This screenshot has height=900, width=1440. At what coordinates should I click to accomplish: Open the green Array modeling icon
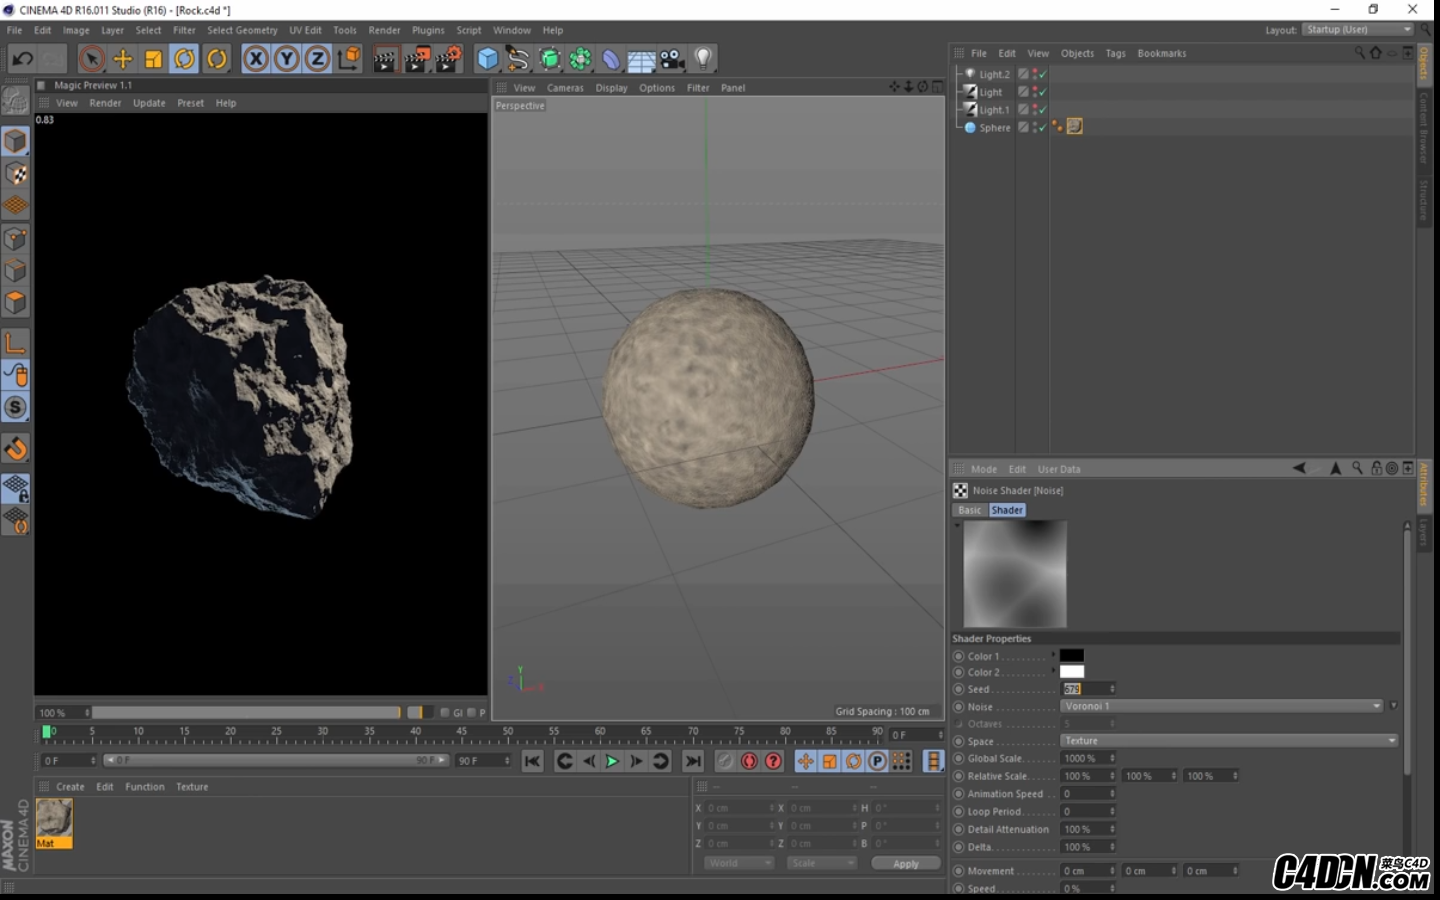point(581,59)
